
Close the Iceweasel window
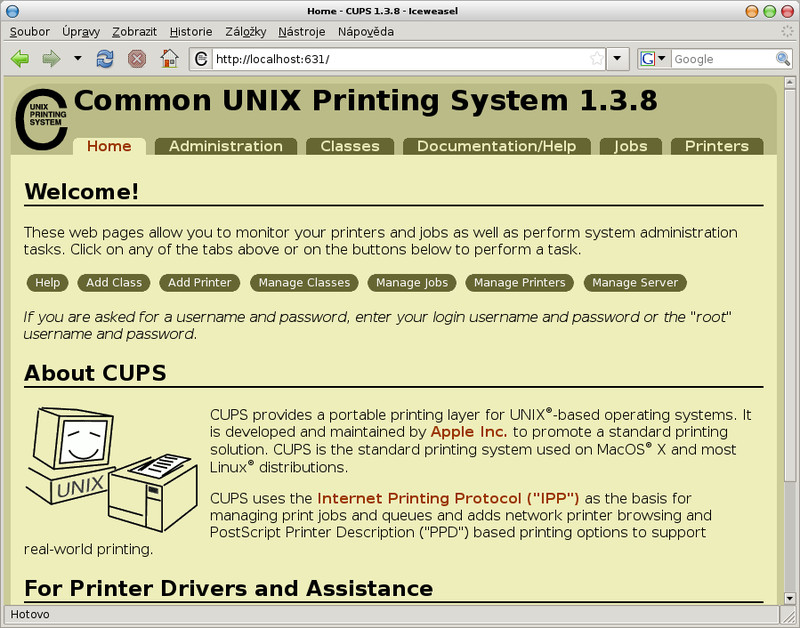click(x=787, y=11)
